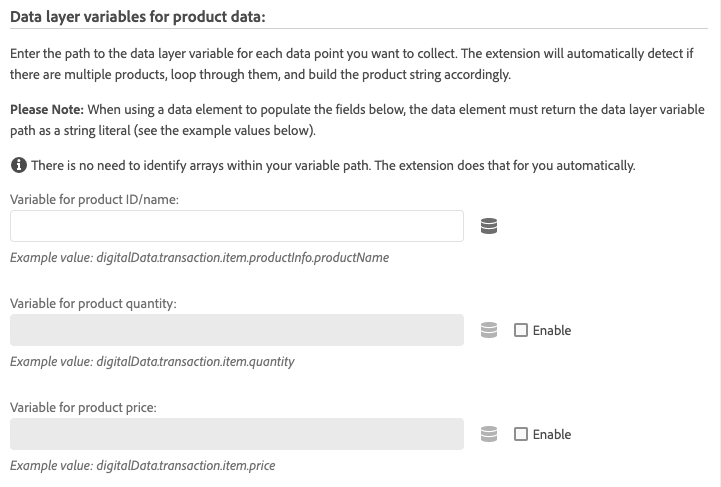
Task: Tick the checkbox for product quantity variable
Action: click(521, 330)
